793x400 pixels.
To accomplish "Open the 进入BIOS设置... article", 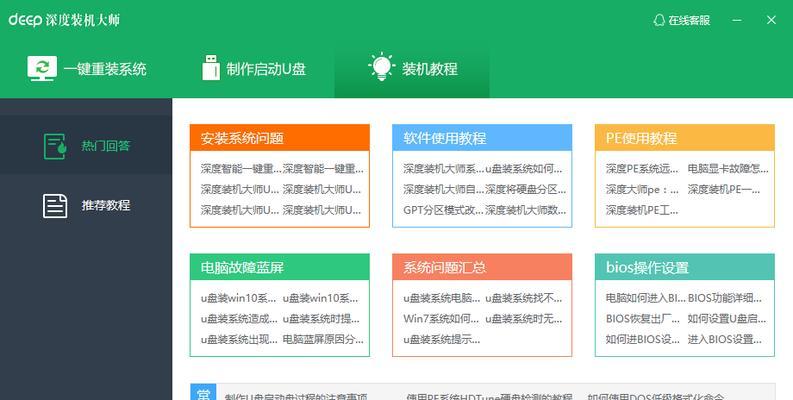I will [x=724, y=340].
